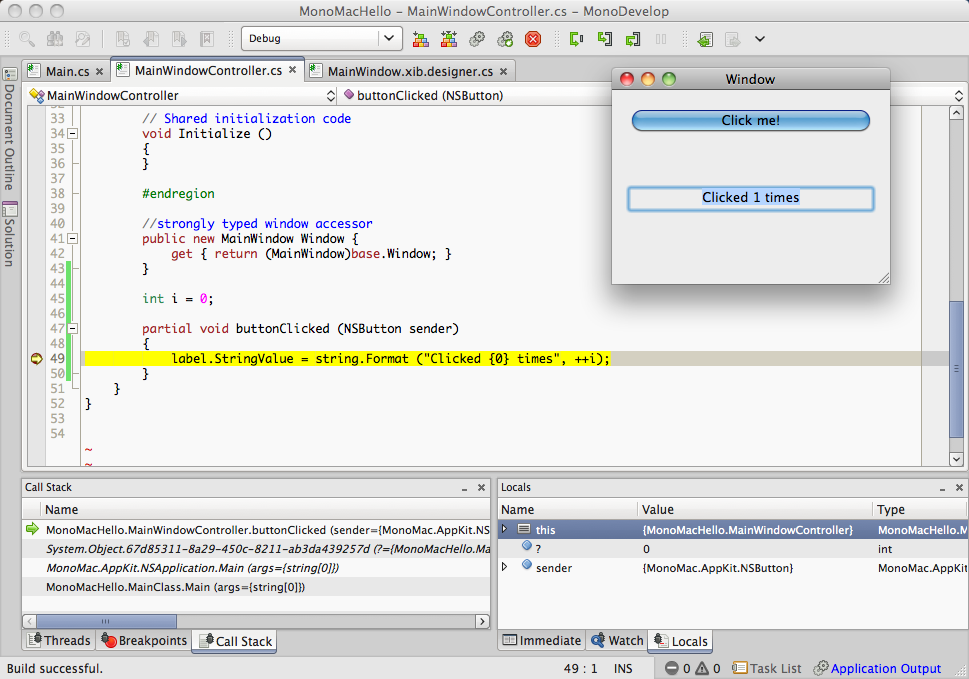The width and height of the screenshot is (969, 679).
Task: Click the editor vertical scrollbar thumb
Action: click(956, 369)
